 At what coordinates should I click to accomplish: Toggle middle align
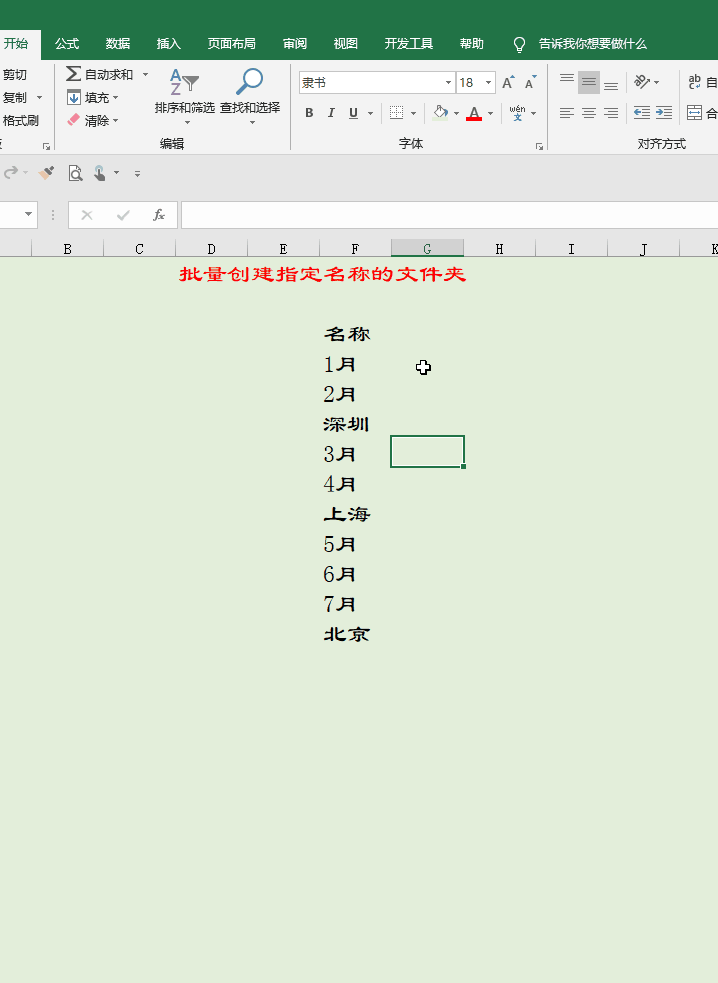[589, 82]
